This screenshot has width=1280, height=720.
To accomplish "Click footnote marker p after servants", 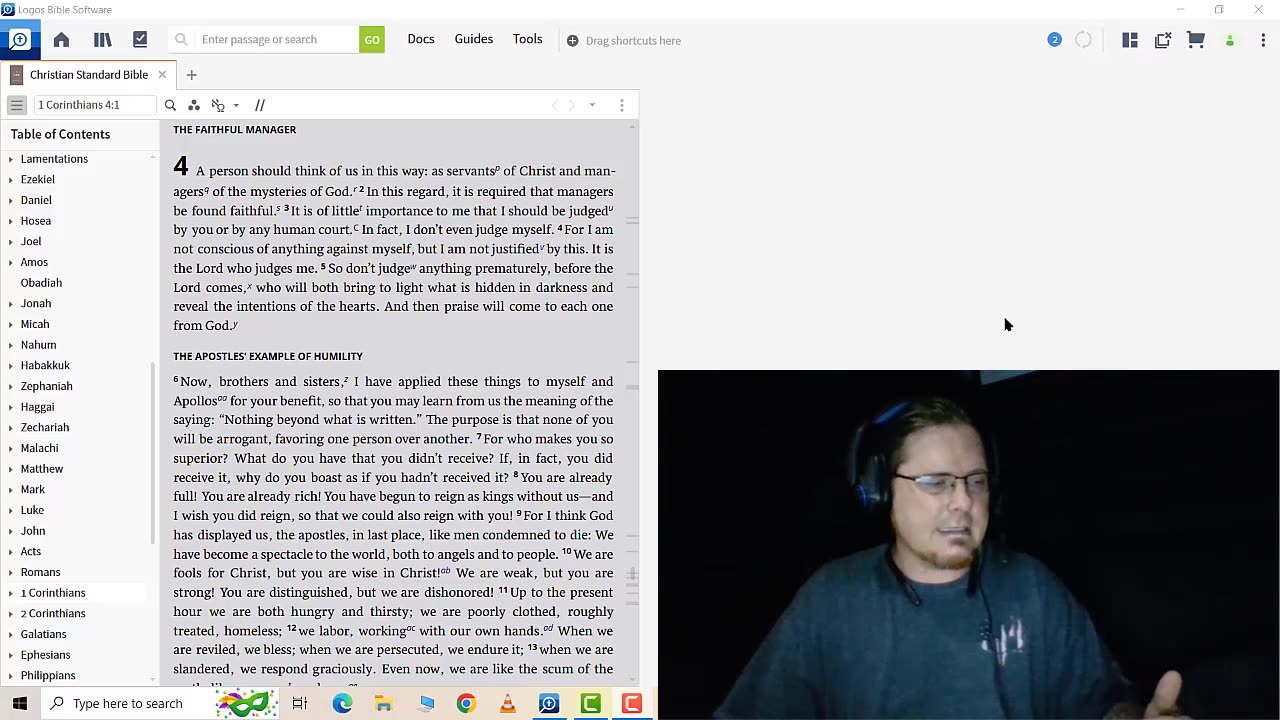I will pyautogui.click(x=497, y=168).
